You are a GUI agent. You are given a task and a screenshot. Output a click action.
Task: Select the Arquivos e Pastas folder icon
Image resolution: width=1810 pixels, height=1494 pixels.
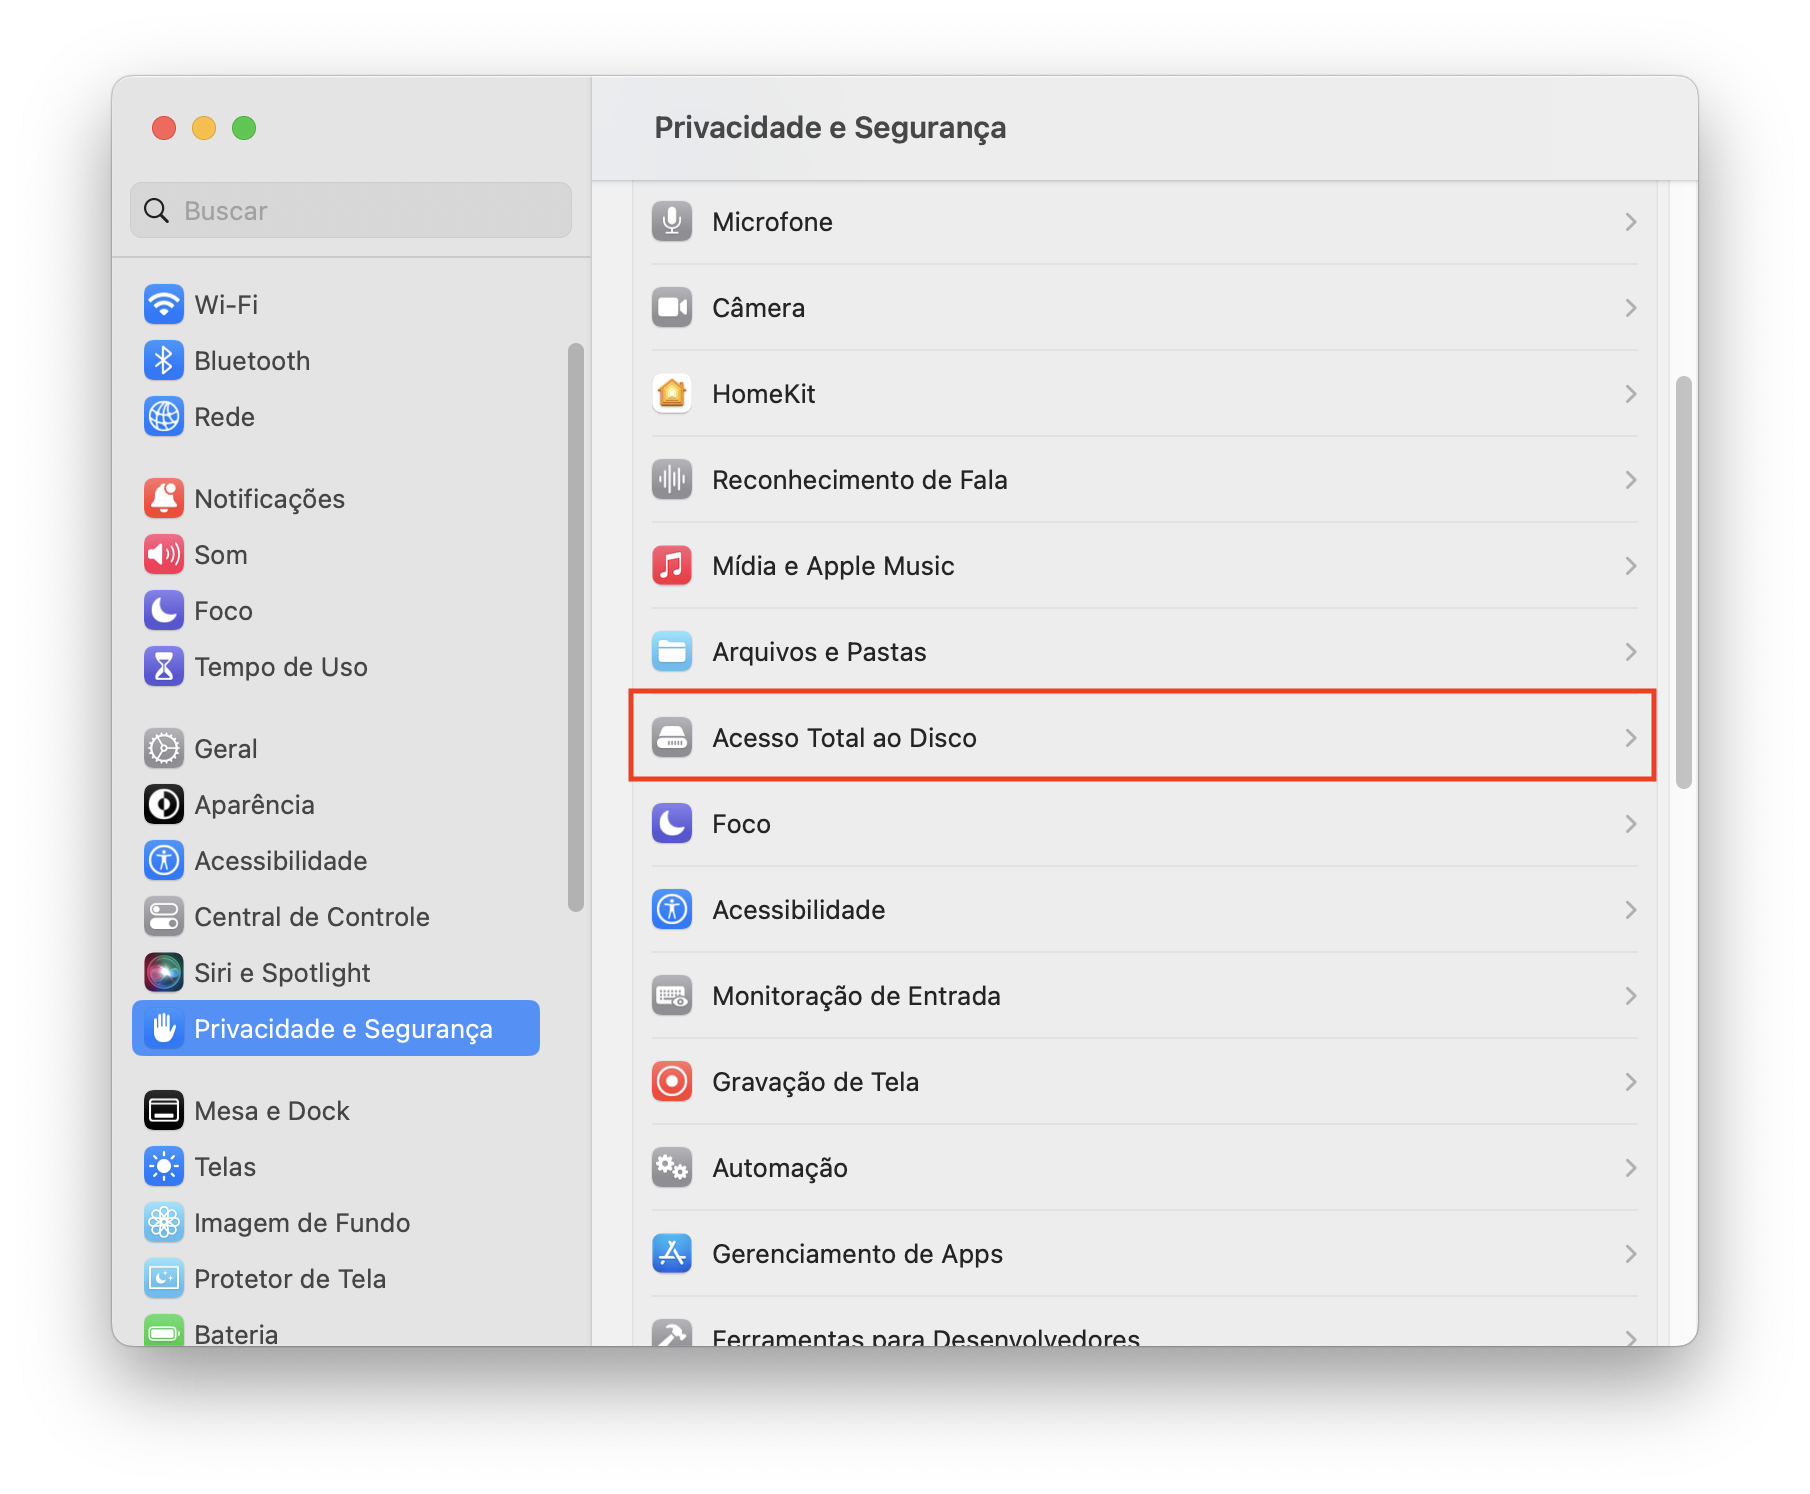pos(672,651)
